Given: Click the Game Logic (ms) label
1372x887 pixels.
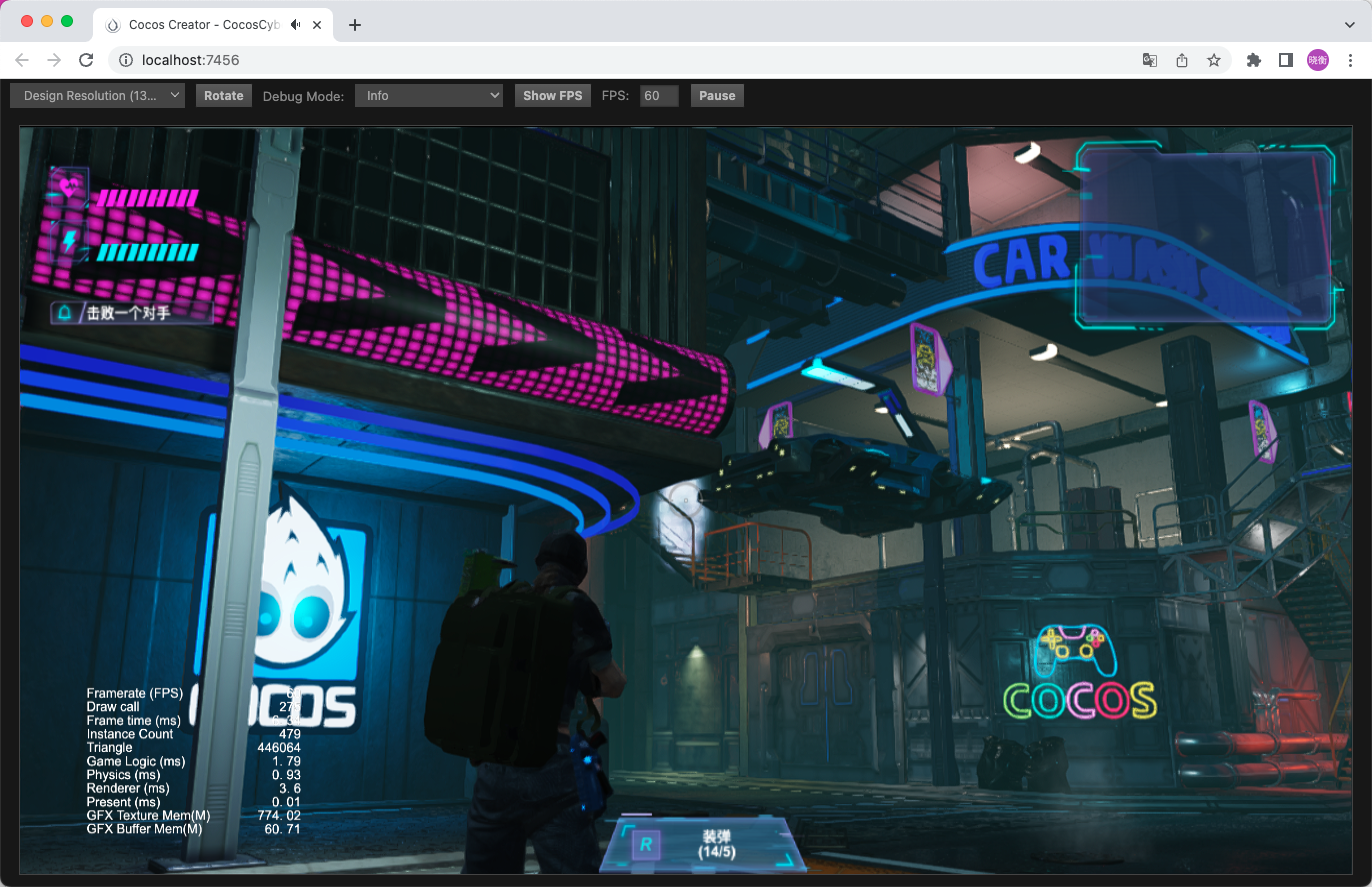Looking at the screenshot, I should pos(136,761).
